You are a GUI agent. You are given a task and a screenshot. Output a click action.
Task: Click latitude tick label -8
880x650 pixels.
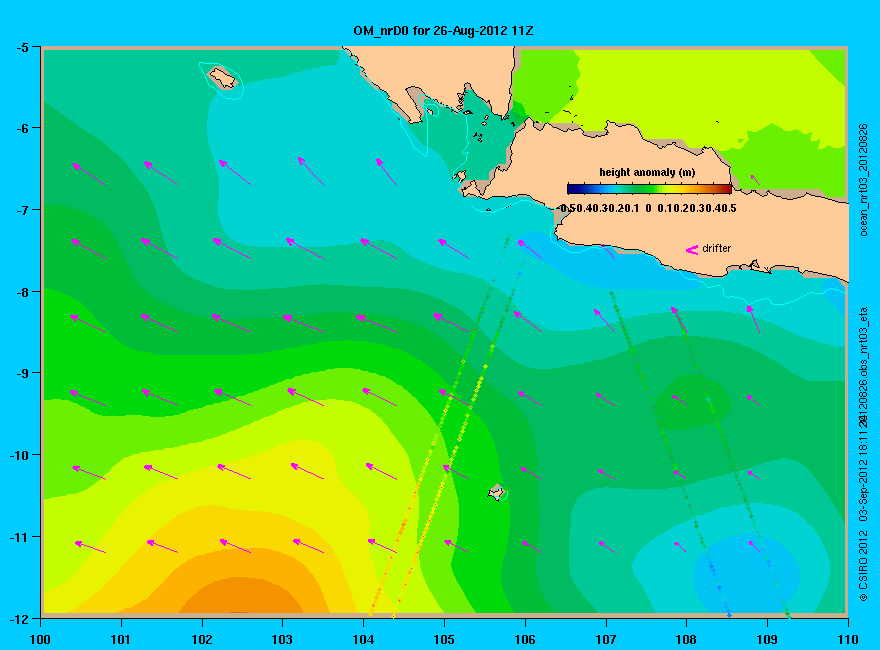pos(22,292)
